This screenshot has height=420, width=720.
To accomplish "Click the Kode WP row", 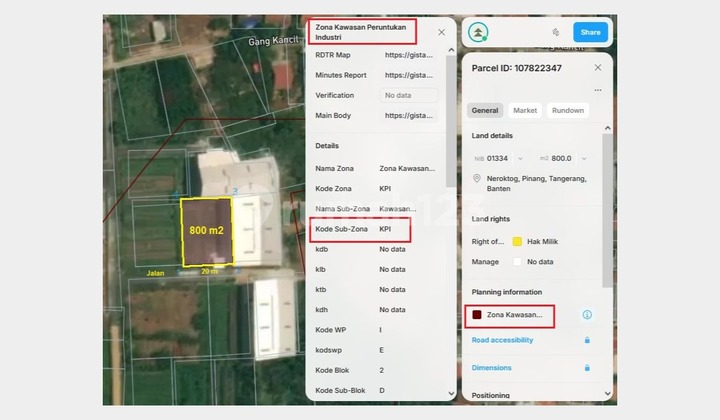I will (376, 330).
